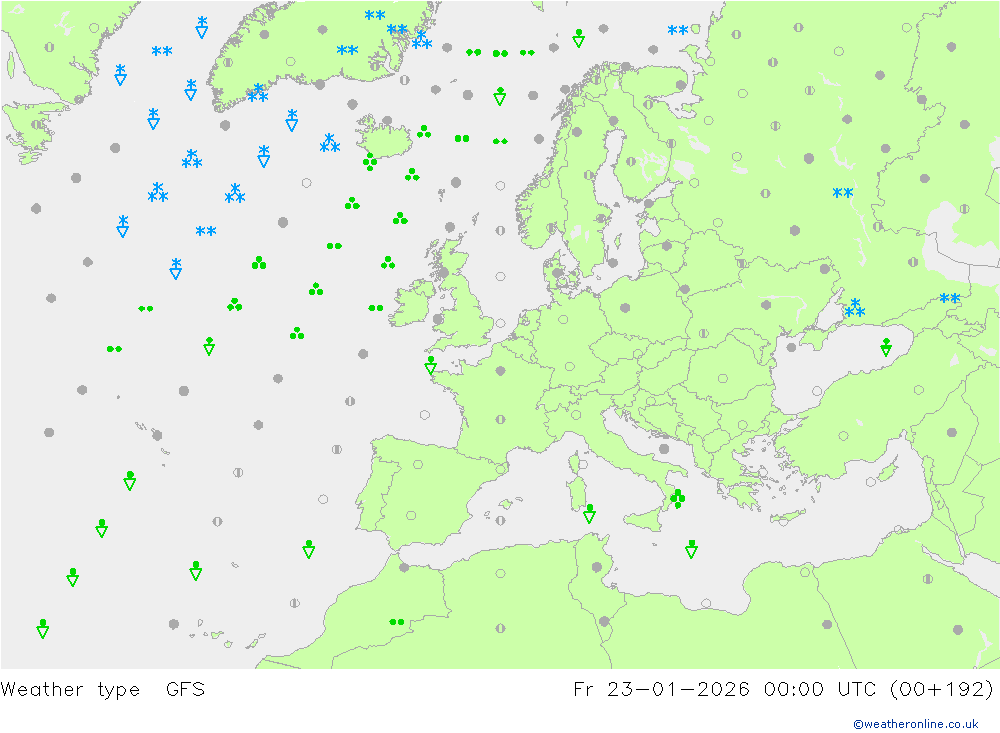This screenshot has width=1000, height=733.
Task: Click the gray cloud dot over Tunisia
Action: pos(597,567)
